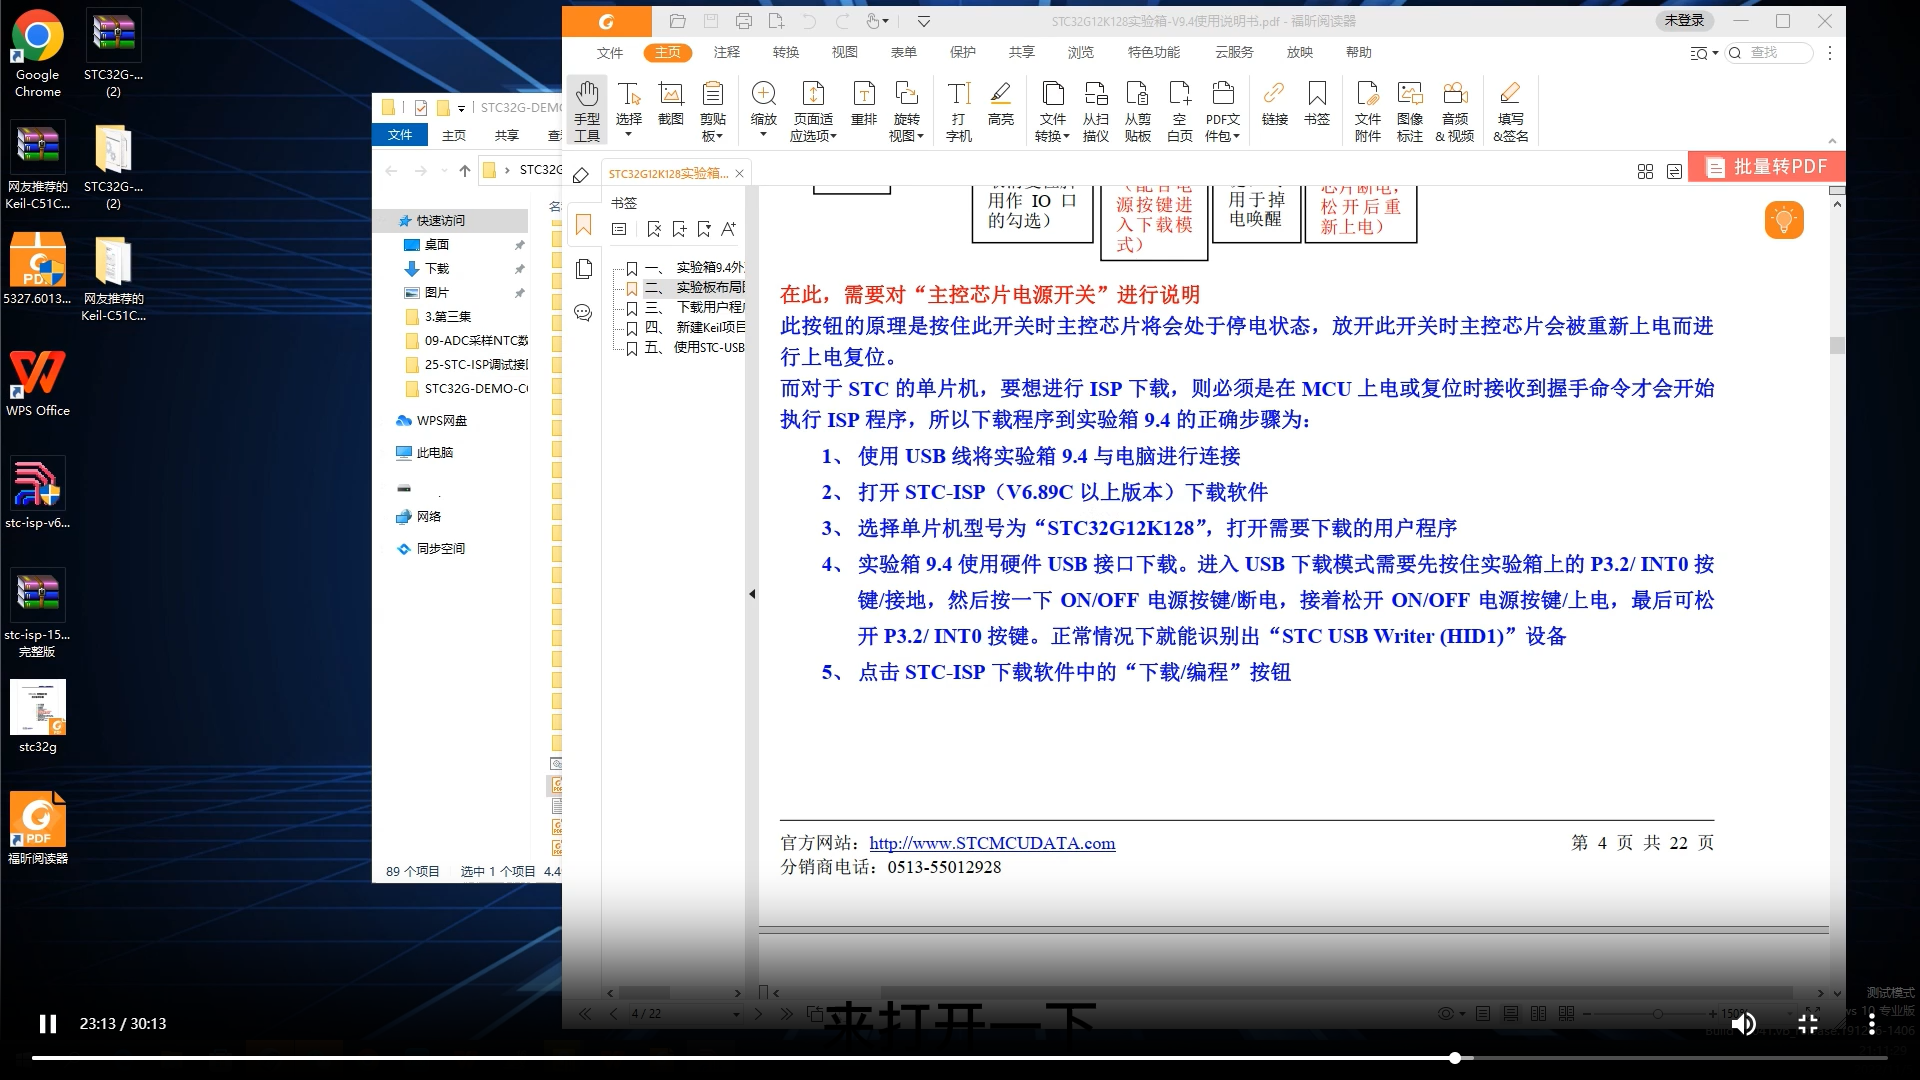The image size is (1920, 1080).
Task: Click the Image Annotation (图像标注) tool
Action: coord(1410,110)
